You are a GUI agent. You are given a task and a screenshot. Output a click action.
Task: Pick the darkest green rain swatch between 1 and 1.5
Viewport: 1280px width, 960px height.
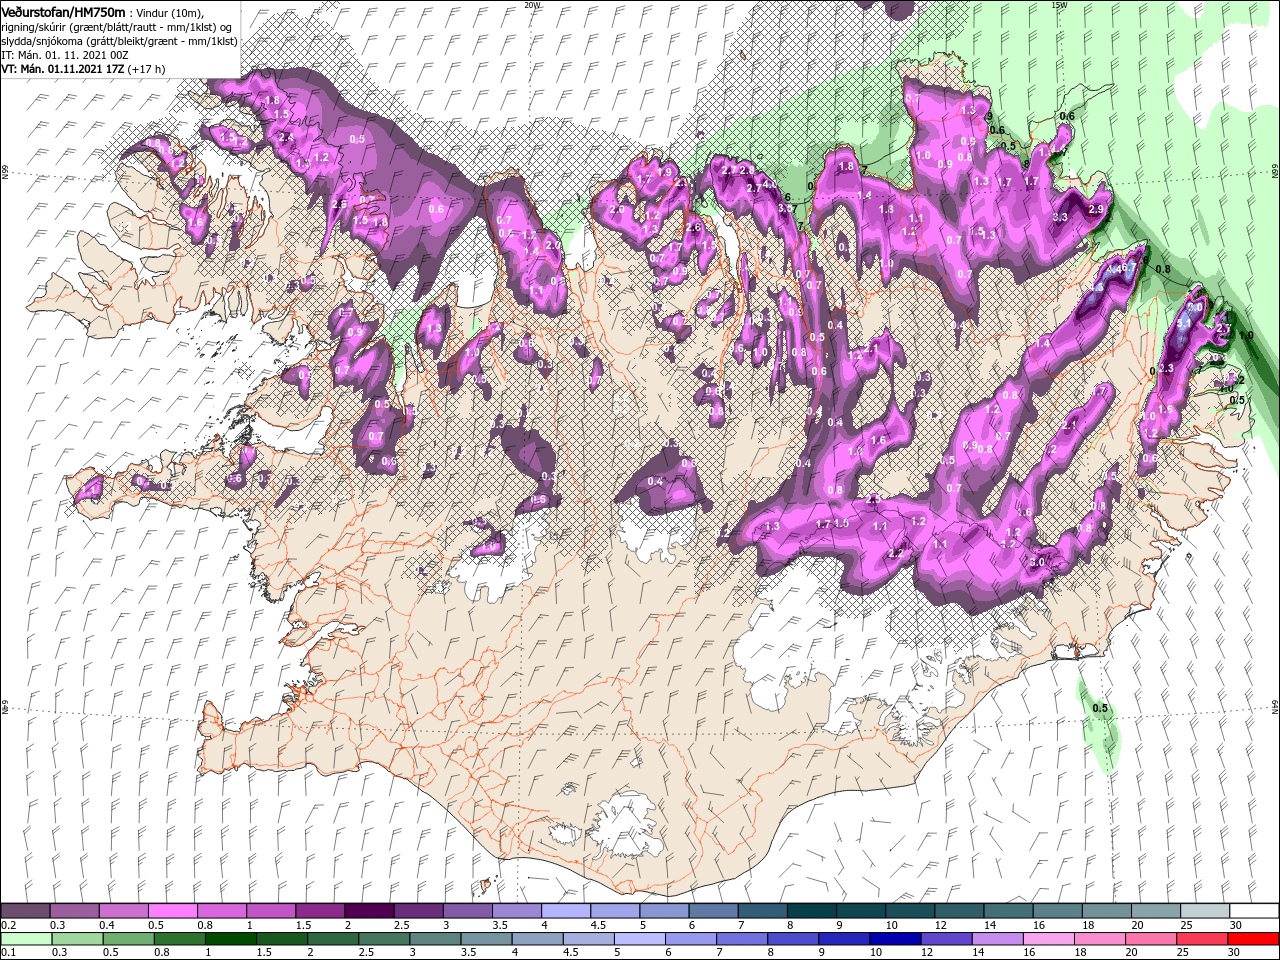(231, 939)
